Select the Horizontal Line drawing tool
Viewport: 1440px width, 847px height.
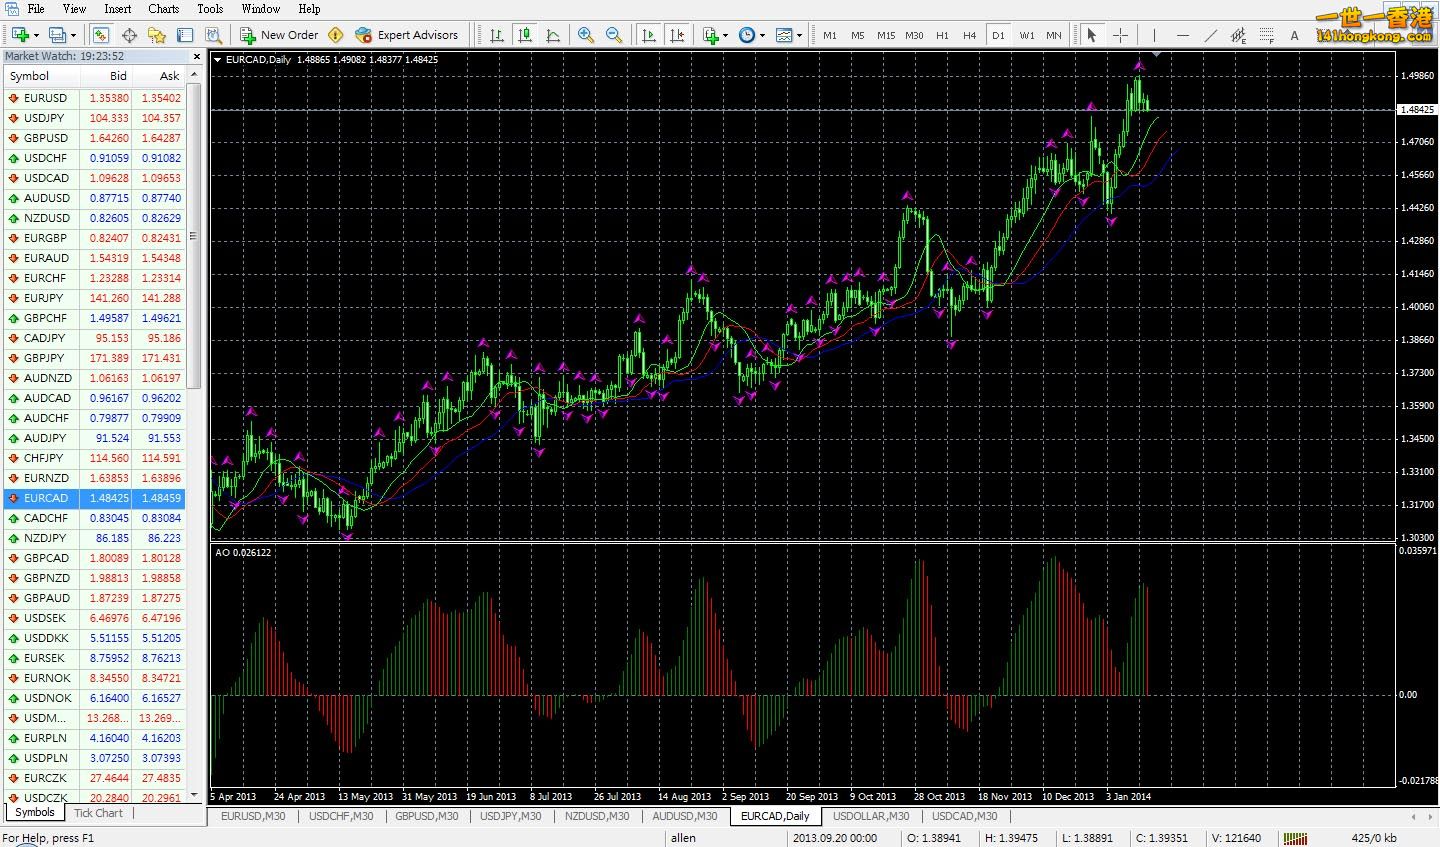tap(1182, 35)
